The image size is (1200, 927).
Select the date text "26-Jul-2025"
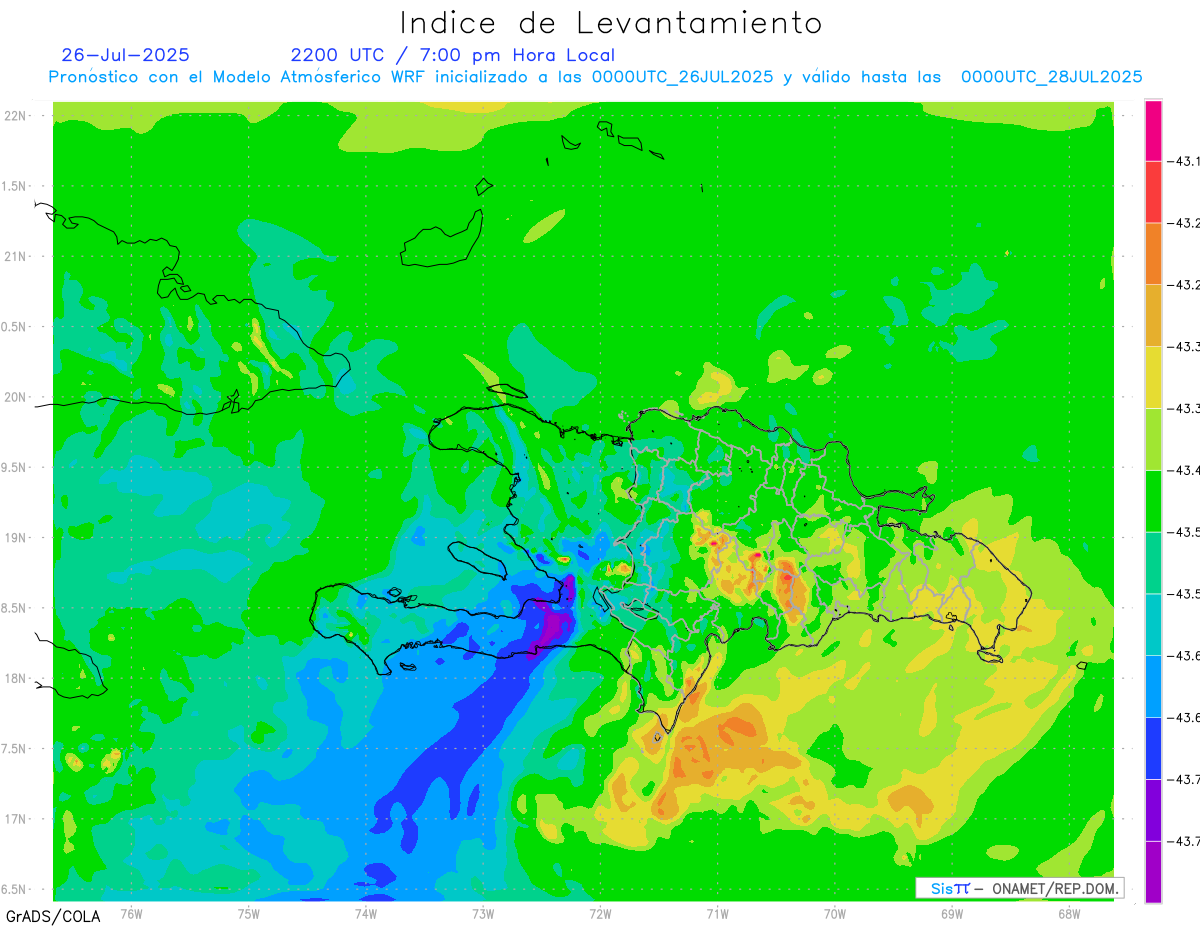click(x=125, y=55)
